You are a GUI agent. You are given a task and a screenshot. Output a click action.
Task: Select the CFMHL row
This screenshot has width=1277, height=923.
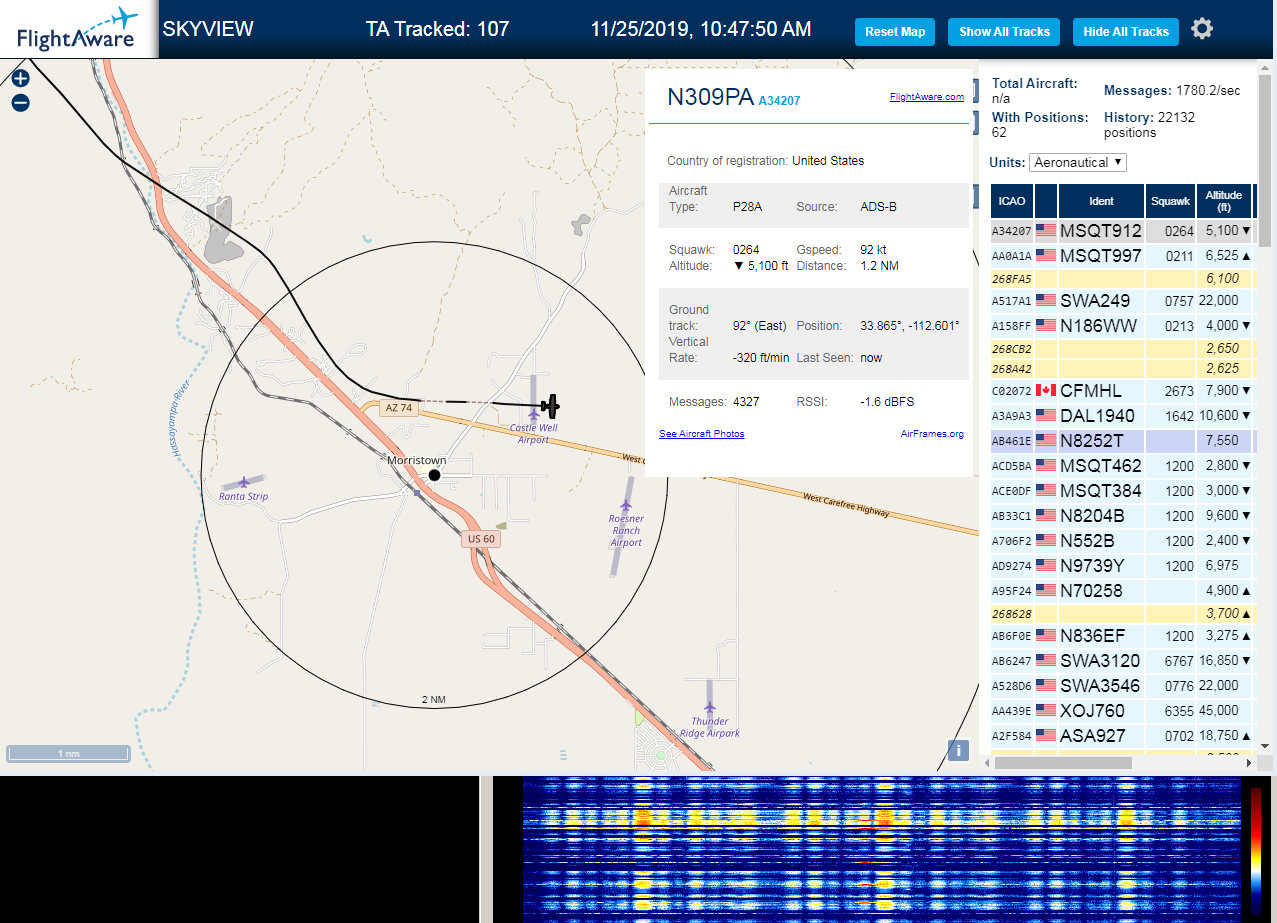tap(1122, 390)
